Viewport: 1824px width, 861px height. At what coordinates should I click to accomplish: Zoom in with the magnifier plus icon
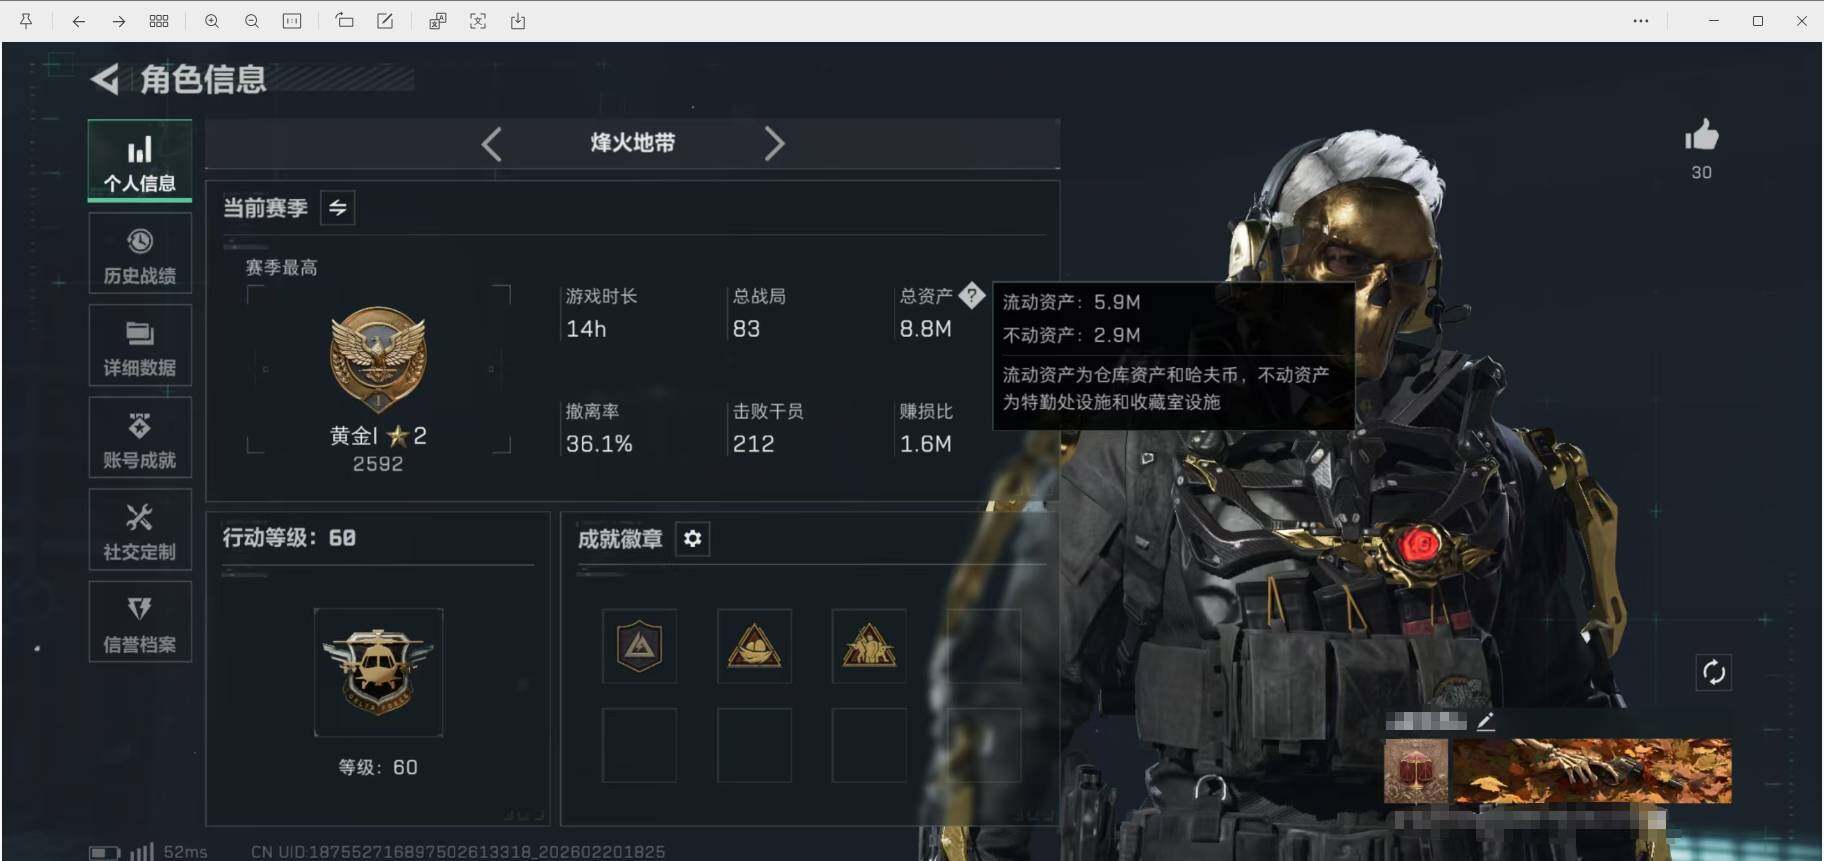tap(212, 21)
